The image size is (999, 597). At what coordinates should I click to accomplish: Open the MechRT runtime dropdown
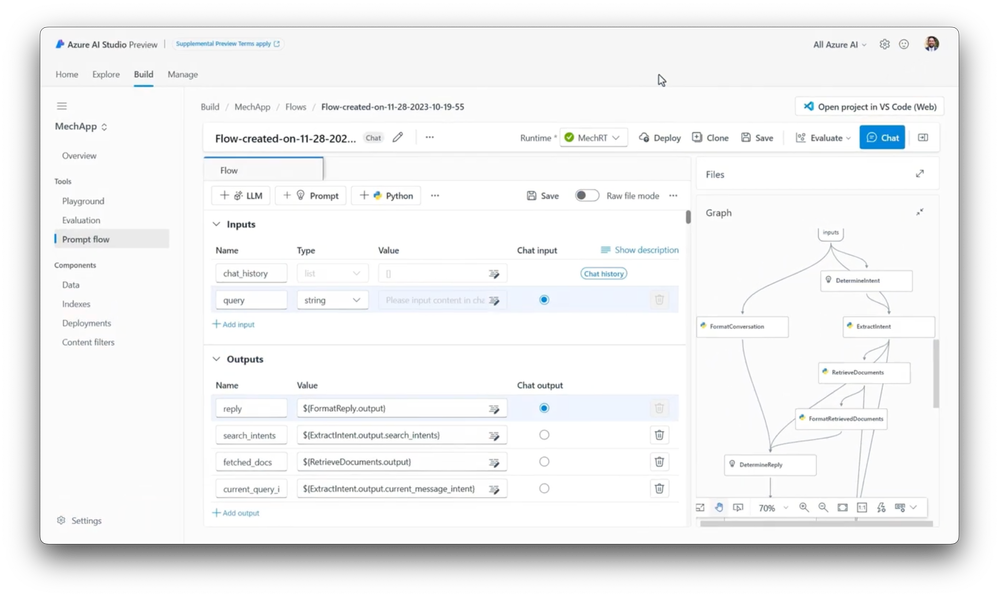pyautogui.click(x=593, y=138)
